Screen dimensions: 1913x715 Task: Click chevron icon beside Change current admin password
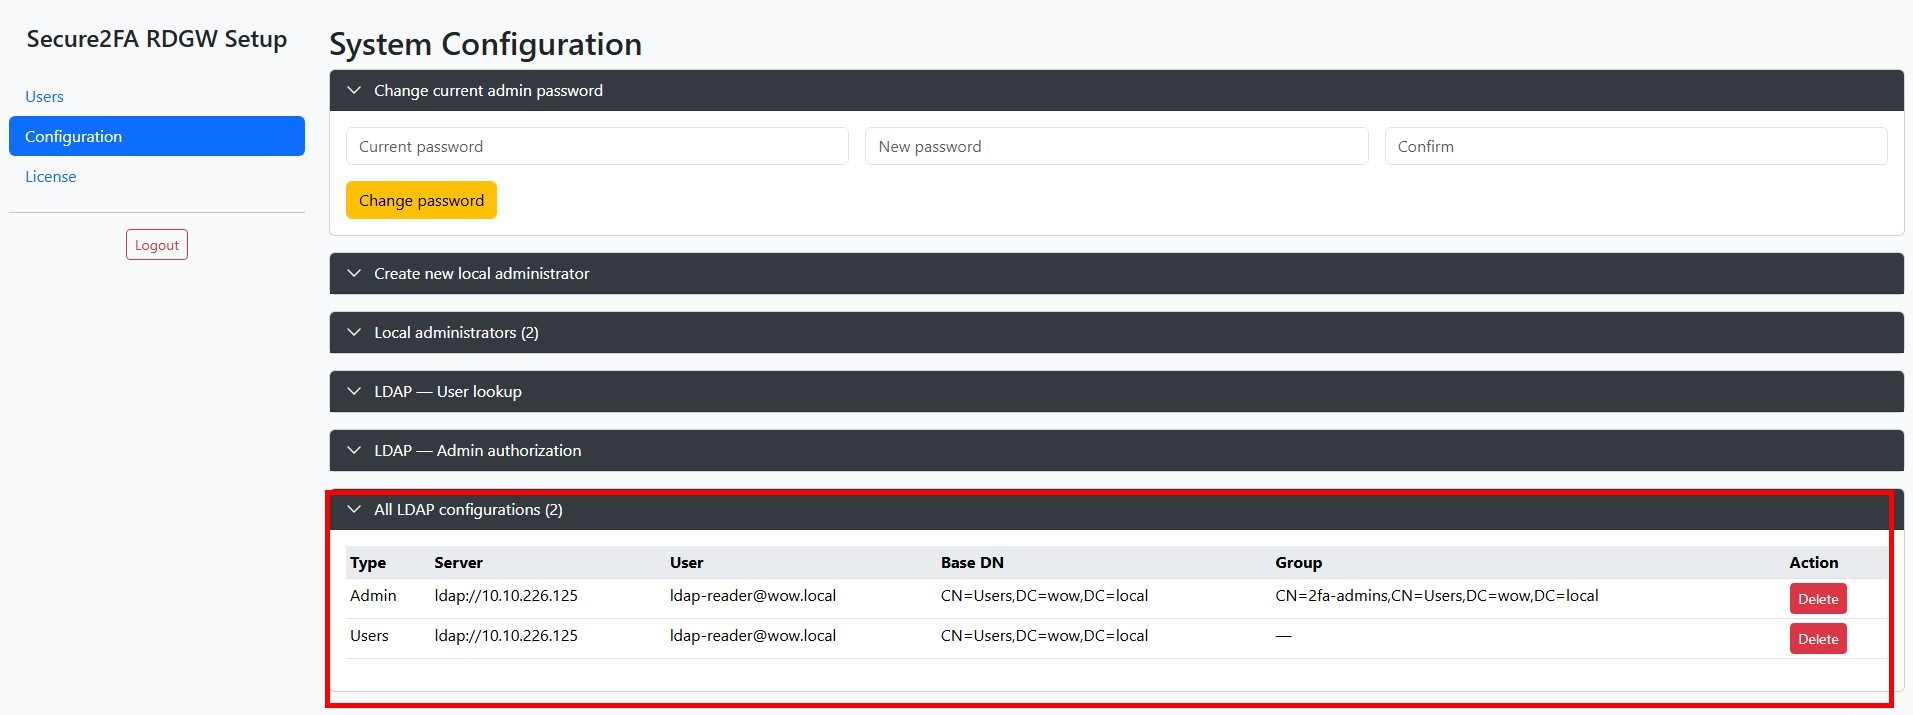tap(354, 90)
